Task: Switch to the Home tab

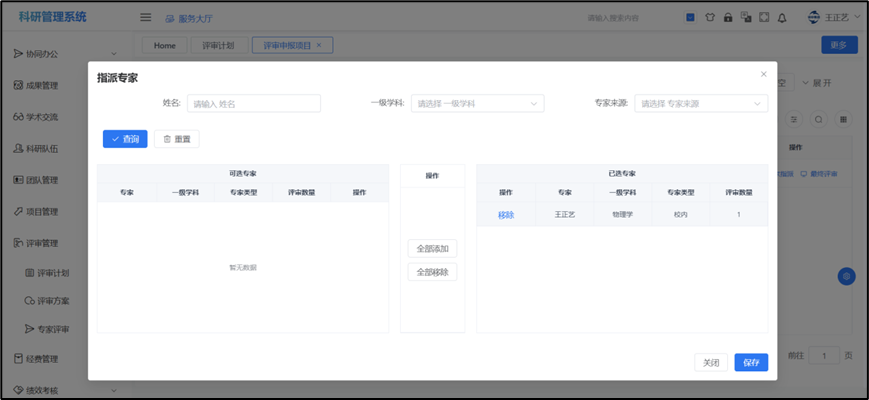Action: pos(165,45)
